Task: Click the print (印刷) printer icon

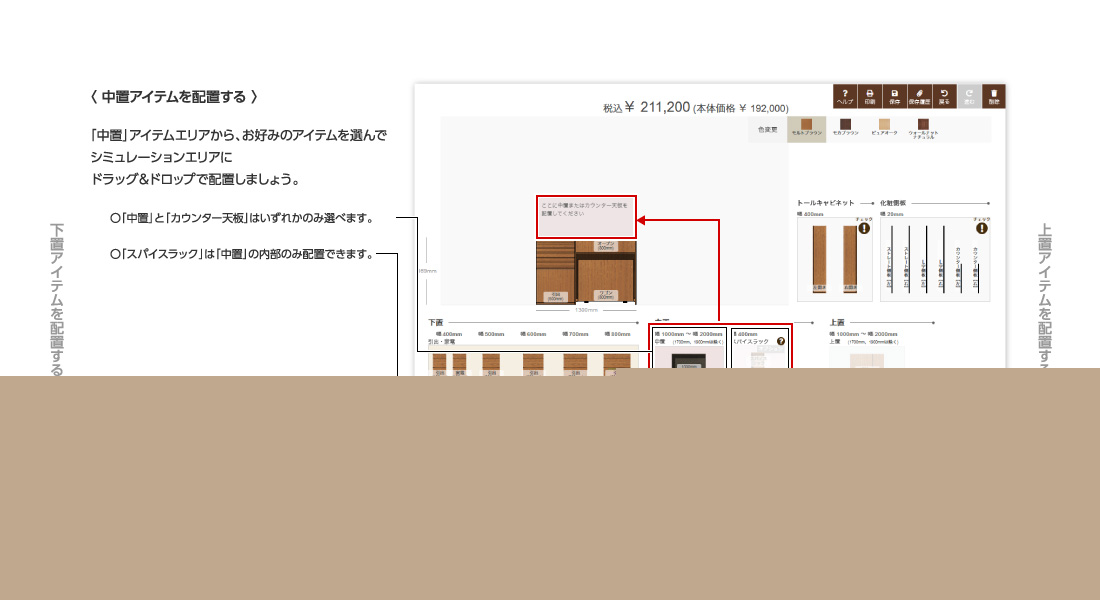Action: (x=870, y=95)
